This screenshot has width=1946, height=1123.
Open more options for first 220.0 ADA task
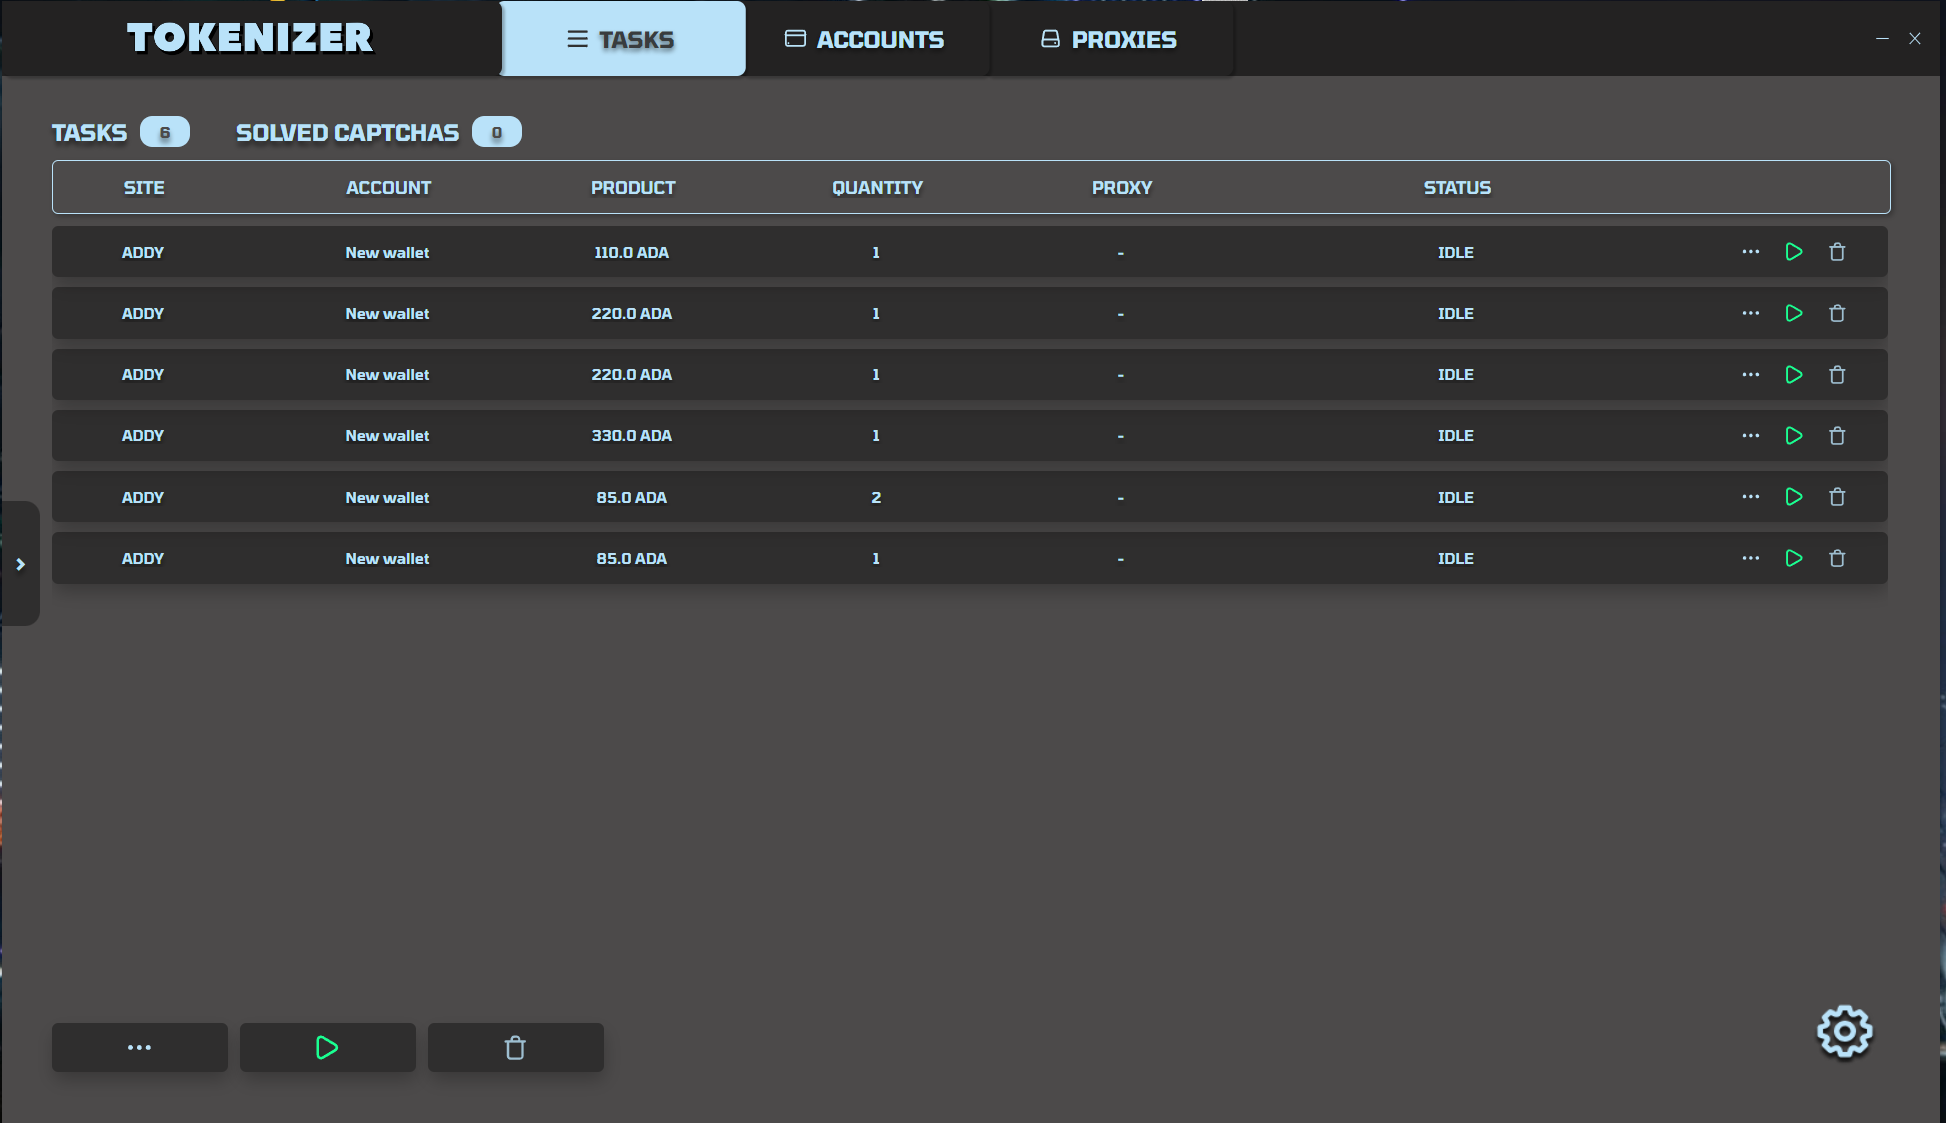[1750, 313]
